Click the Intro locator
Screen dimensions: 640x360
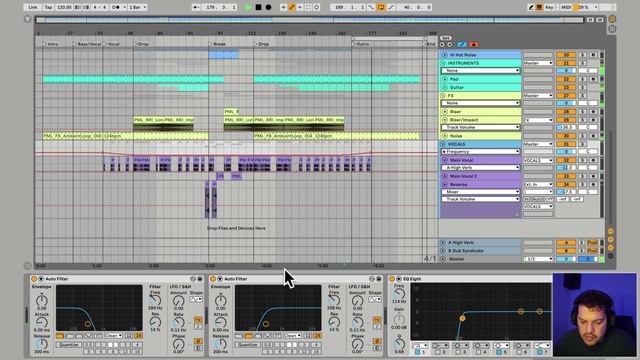click(51, 44)
